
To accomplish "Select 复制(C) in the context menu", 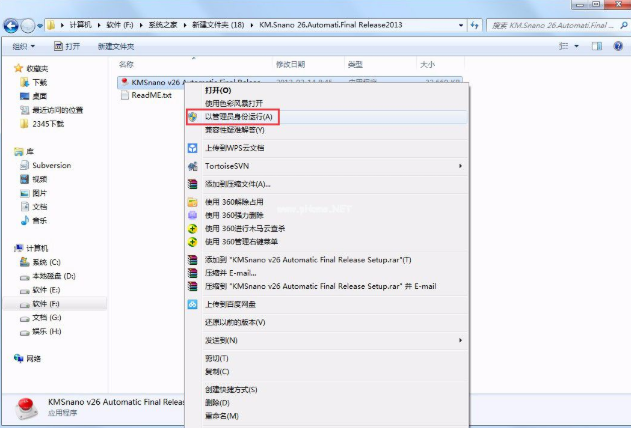I will [217, 371].
